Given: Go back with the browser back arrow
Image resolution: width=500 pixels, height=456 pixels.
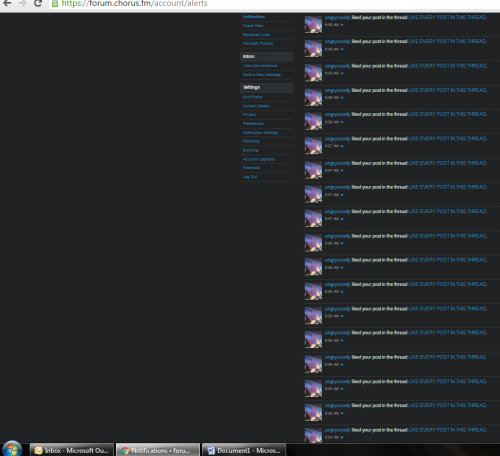Looking at the screenshot, I should click(x=6, y=3).
